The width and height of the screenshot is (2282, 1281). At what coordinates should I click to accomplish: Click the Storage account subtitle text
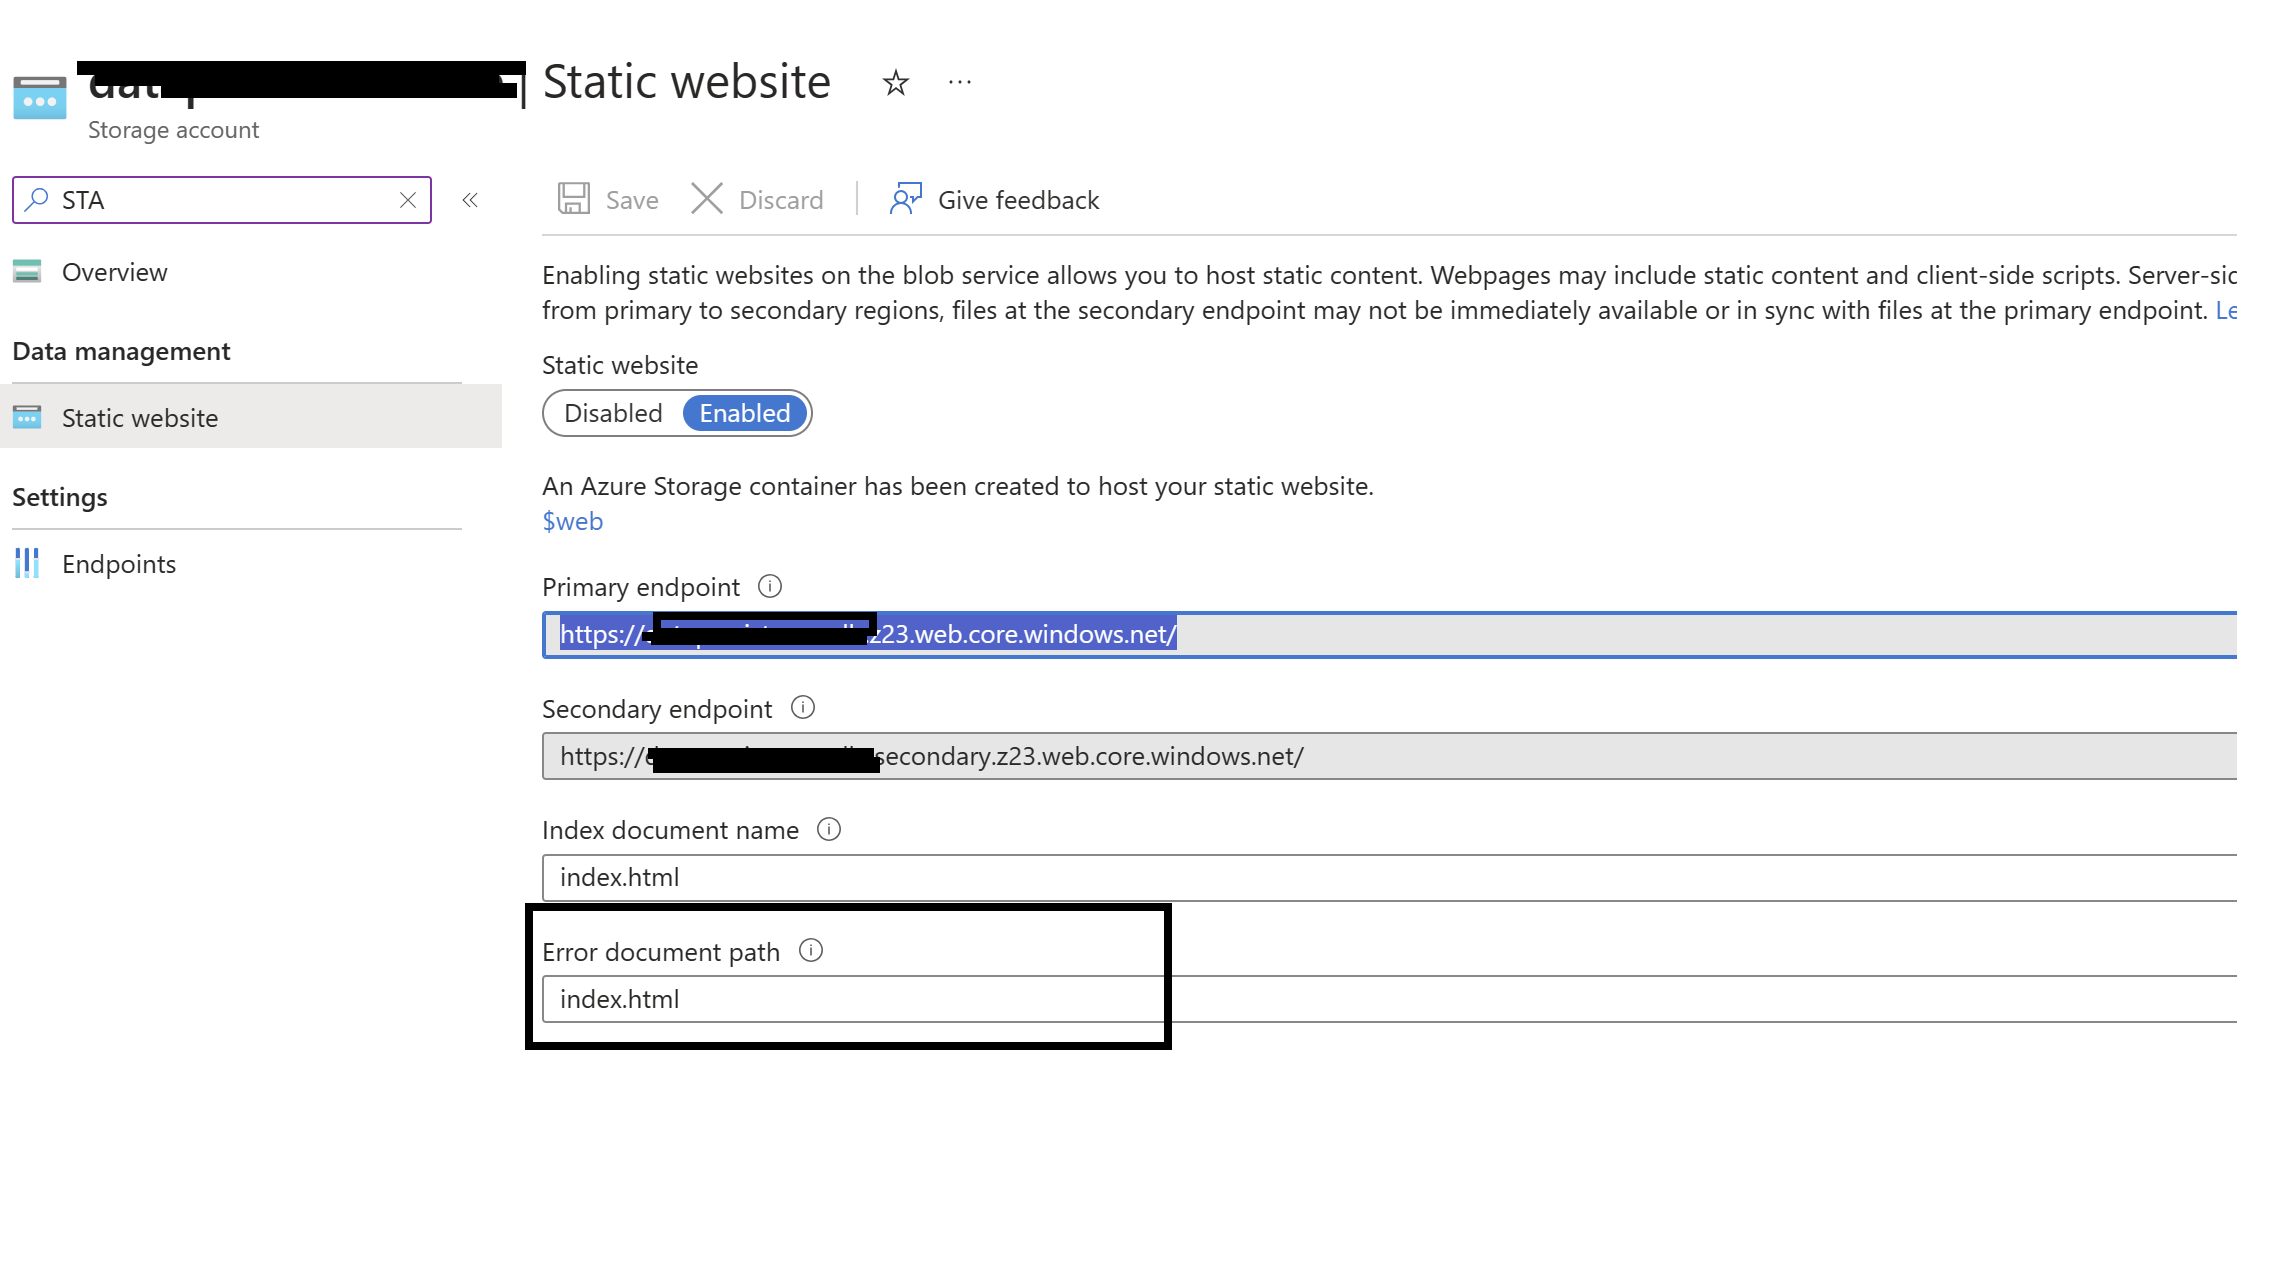173,130
